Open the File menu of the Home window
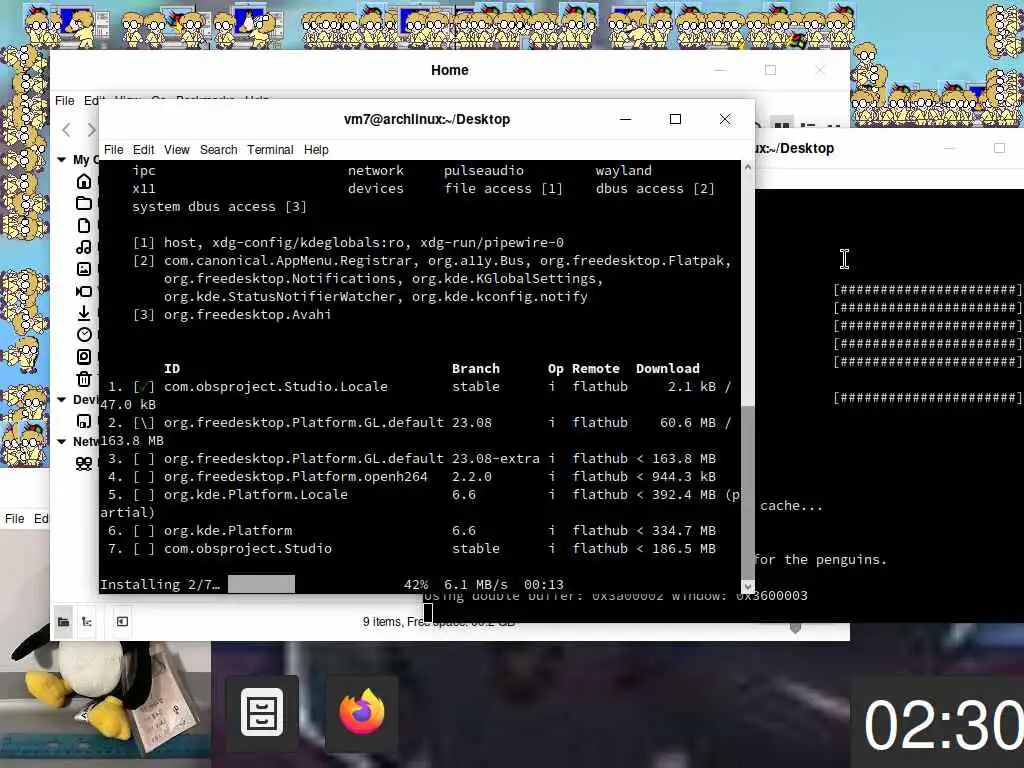This screenshot has height=768, width=1024. coord(65,101)
